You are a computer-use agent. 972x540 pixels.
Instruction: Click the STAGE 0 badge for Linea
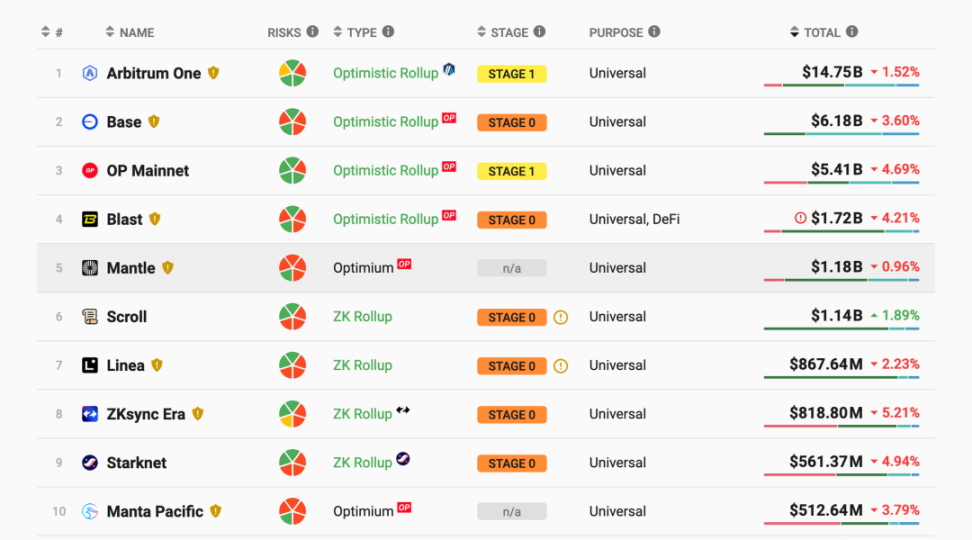(x=511, y=366)
